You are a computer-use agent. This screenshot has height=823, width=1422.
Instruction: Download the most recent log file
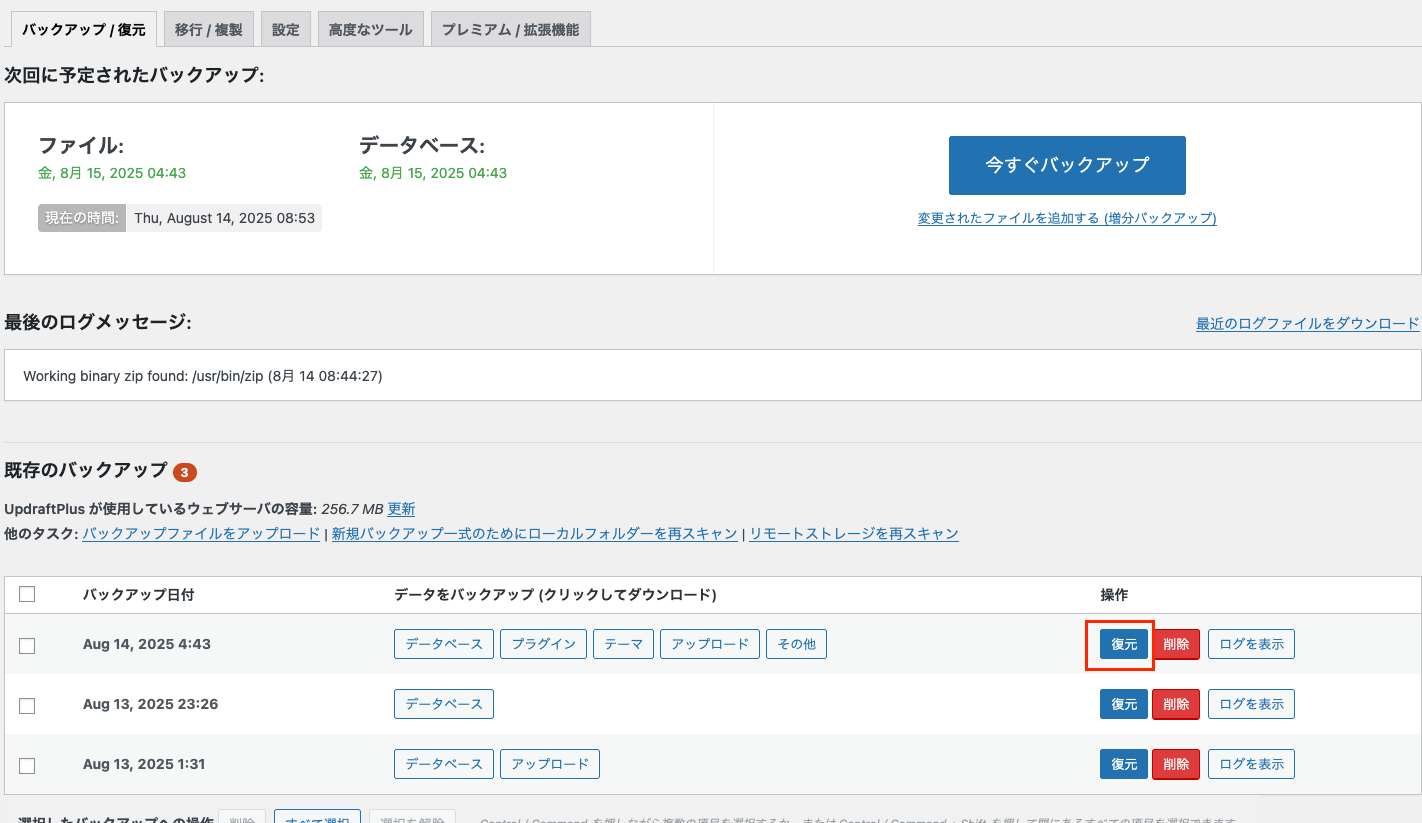1306,322
